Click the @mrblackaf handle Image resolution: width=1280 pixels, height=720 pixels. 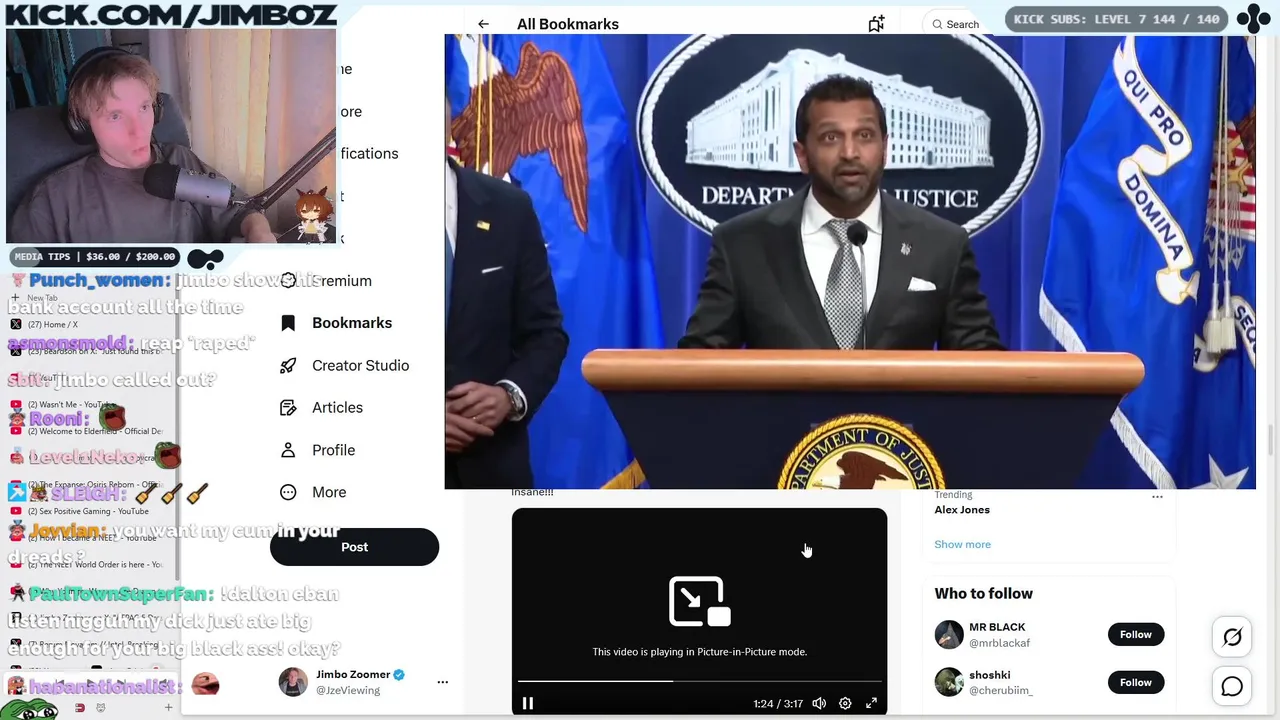(x=999, y=643)
